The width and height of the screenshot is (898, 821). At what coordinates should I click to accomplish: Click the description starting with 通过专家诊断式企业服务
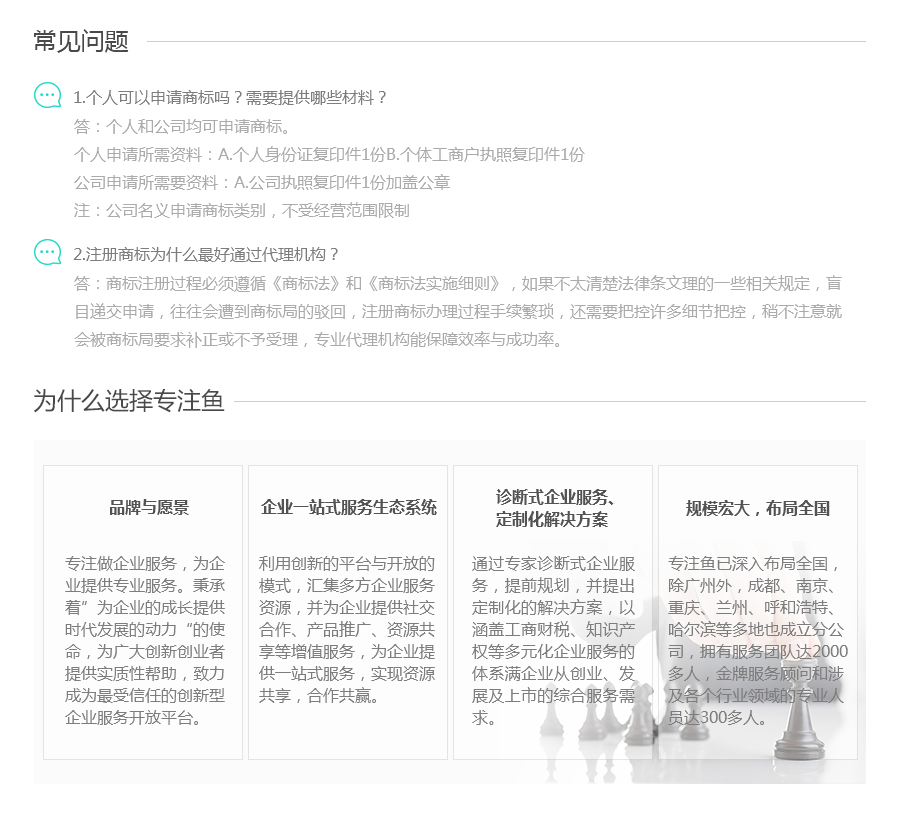(553, 640)
